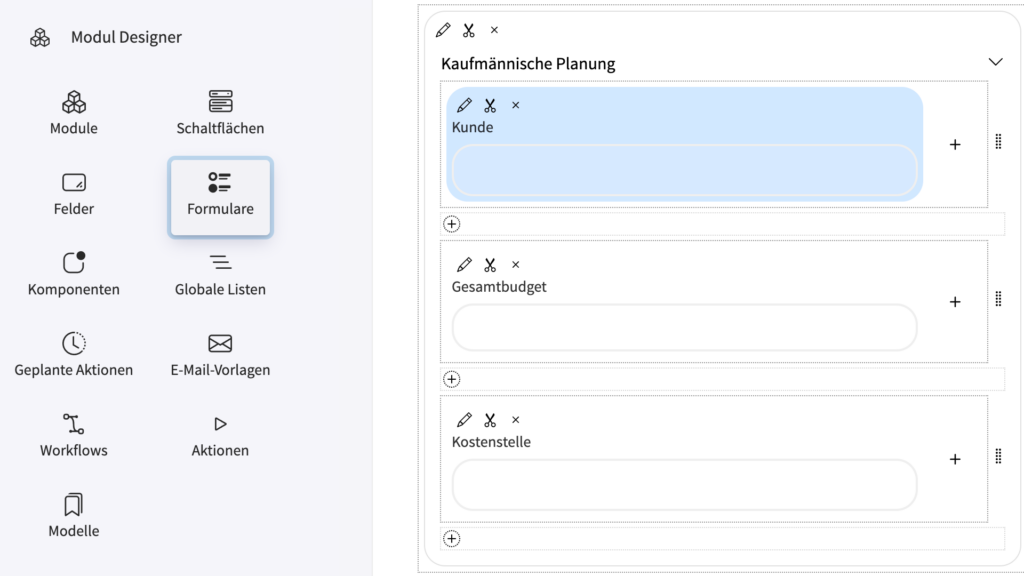This screenshot has height=576, width=1024.
Task: Open E-Mail-Vorlagen
Action: click(220, 355)
